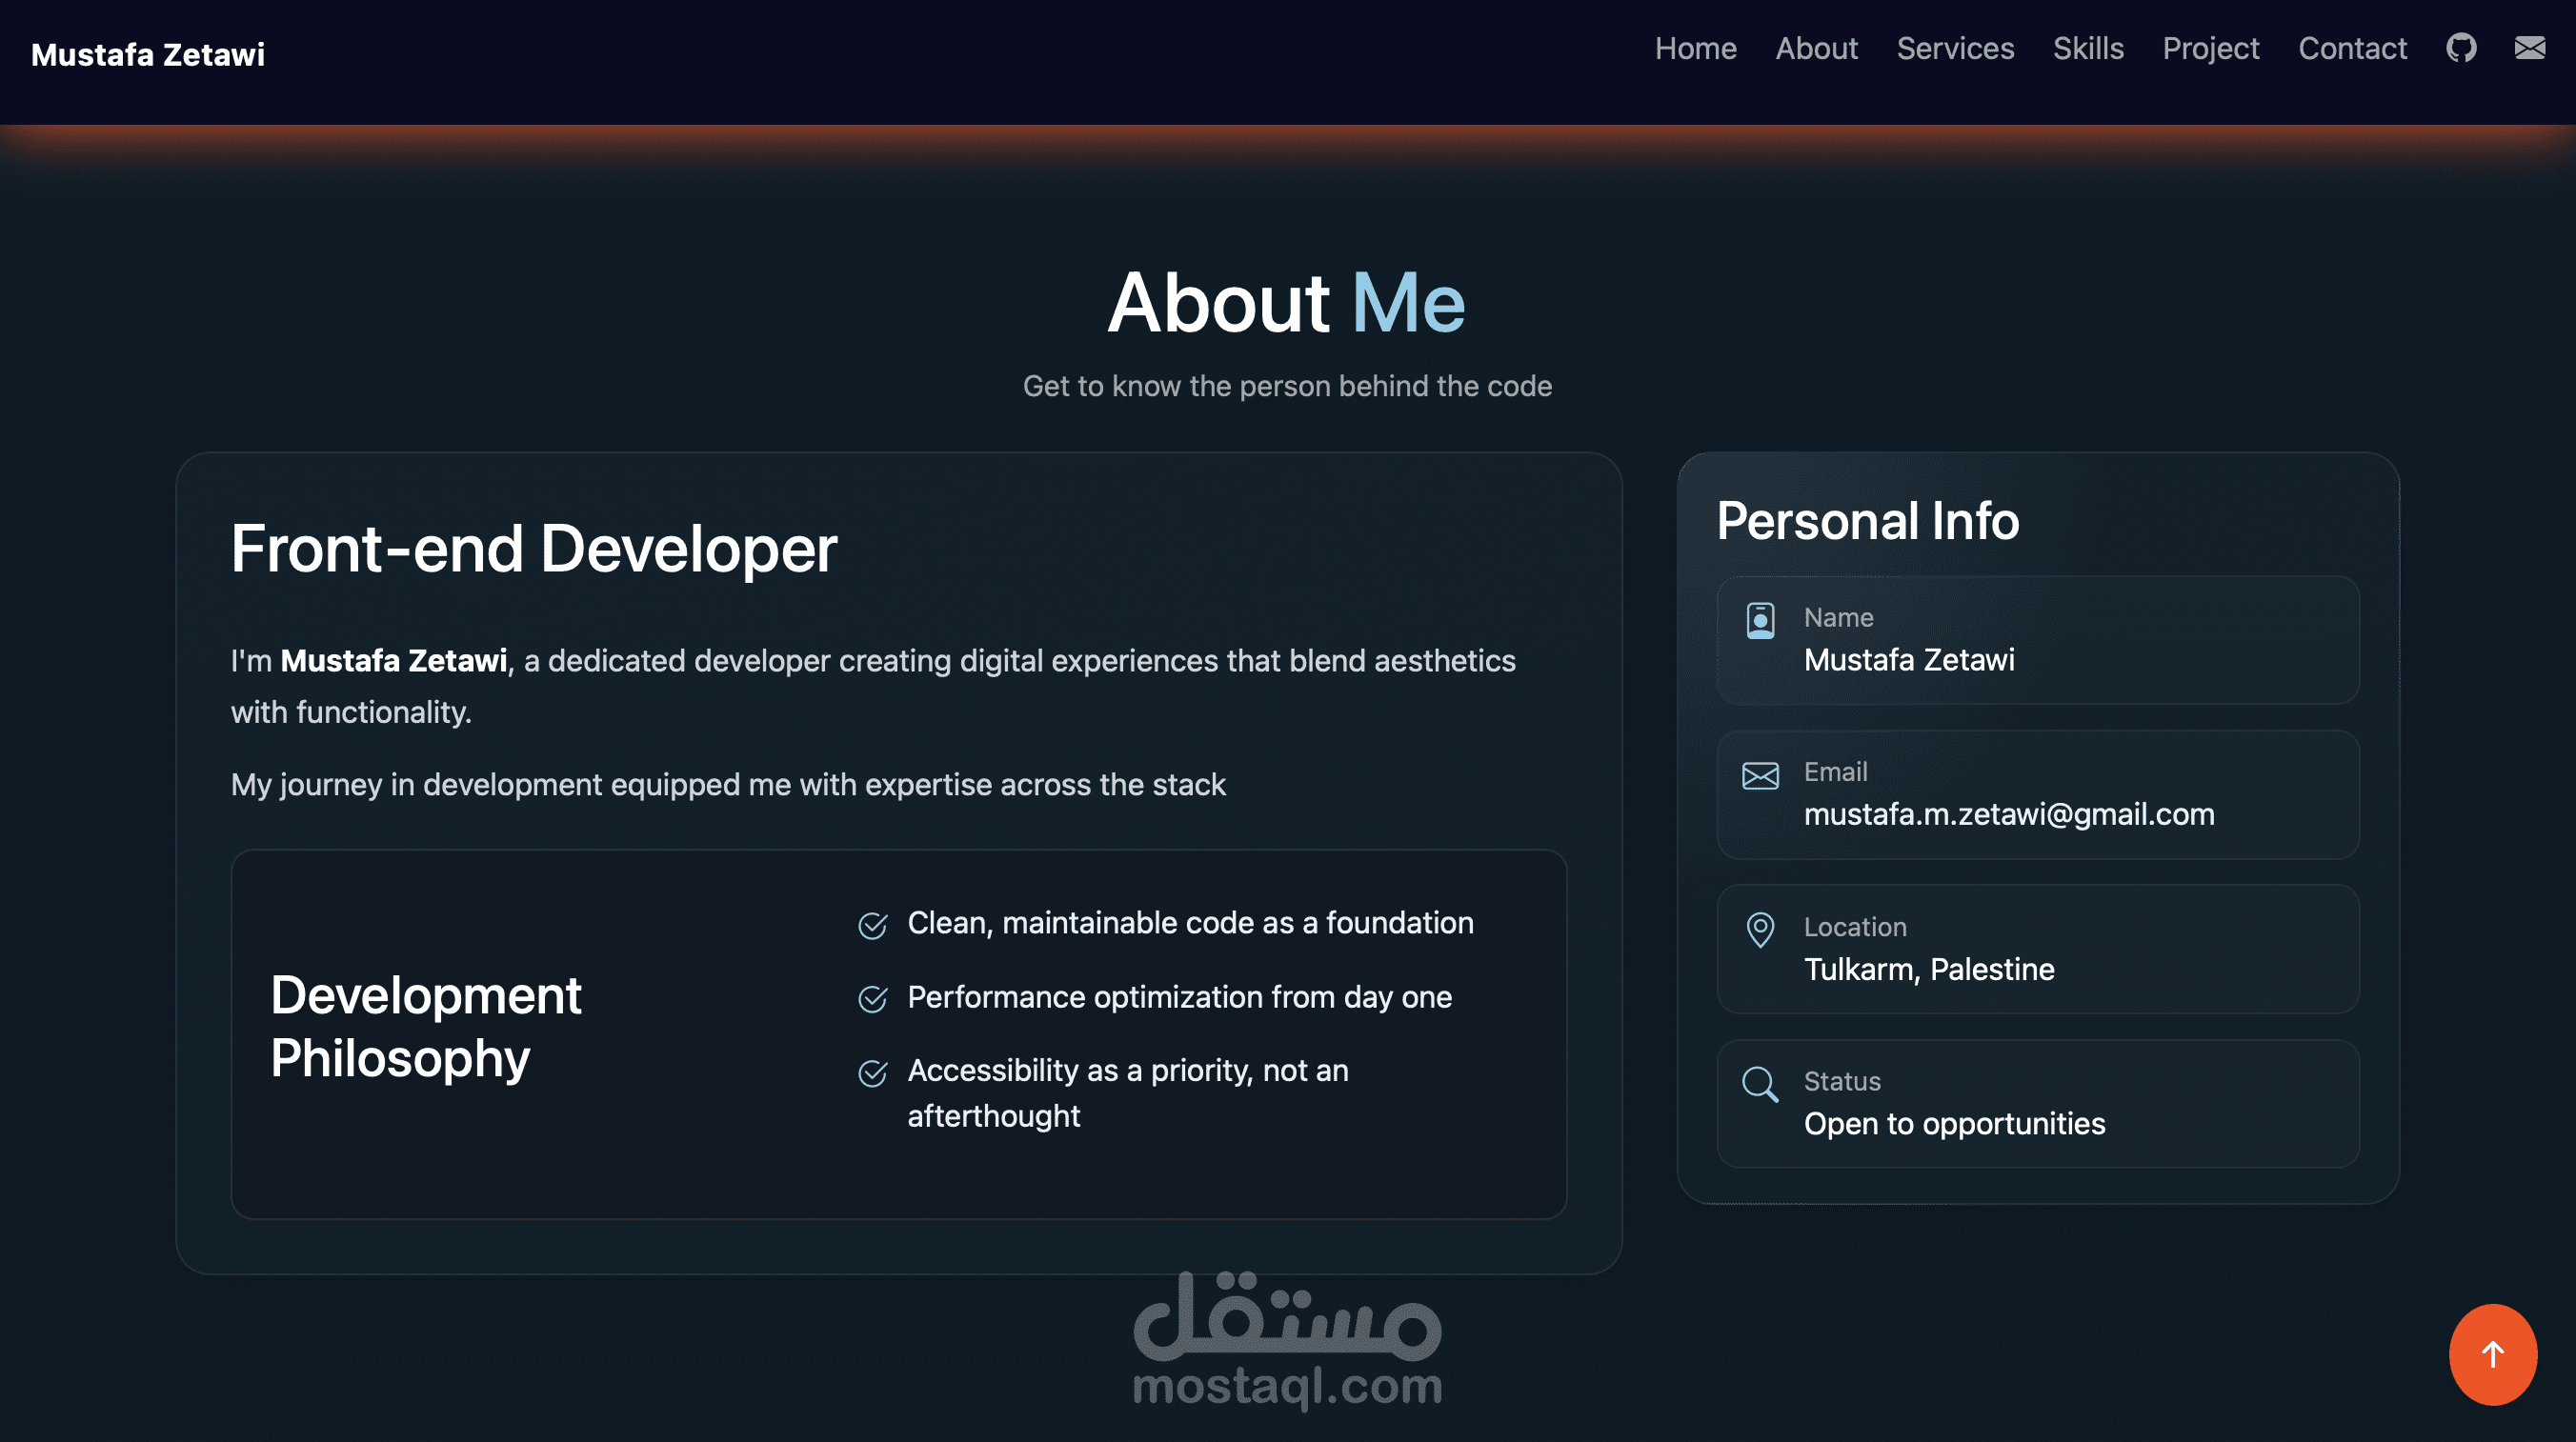Go to the Contact section
Viewport: 2576px width, 1442px height.
pyautogui.click(x=2352, y=49)
